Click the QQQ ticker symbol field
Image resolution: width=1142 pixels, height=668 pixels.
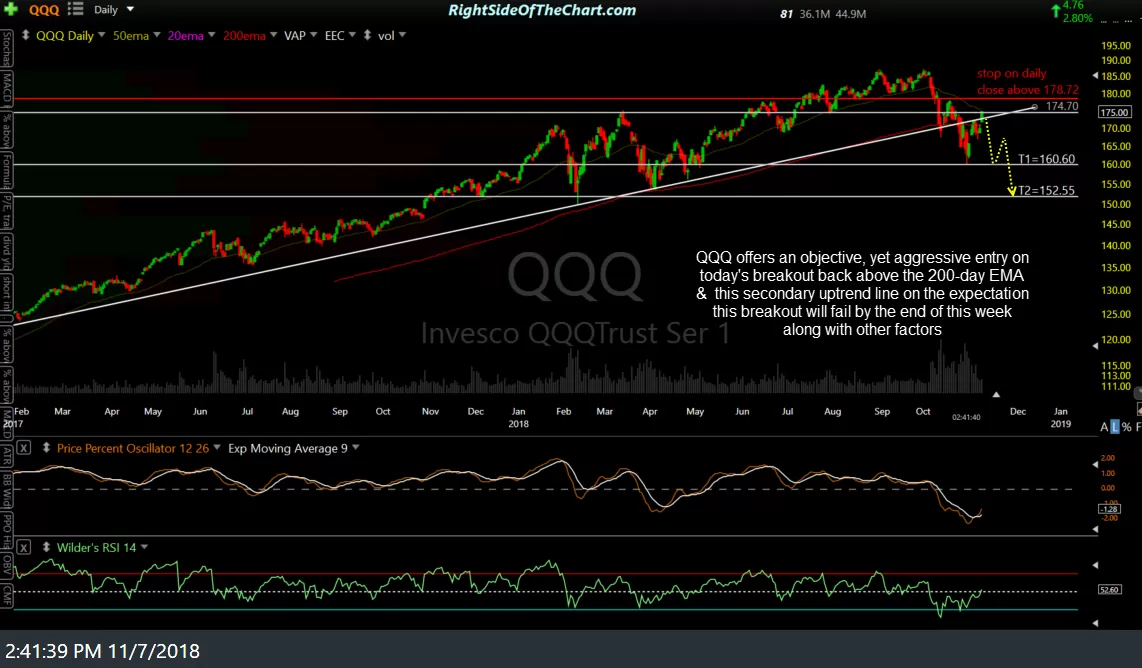[x=44, y=10]
